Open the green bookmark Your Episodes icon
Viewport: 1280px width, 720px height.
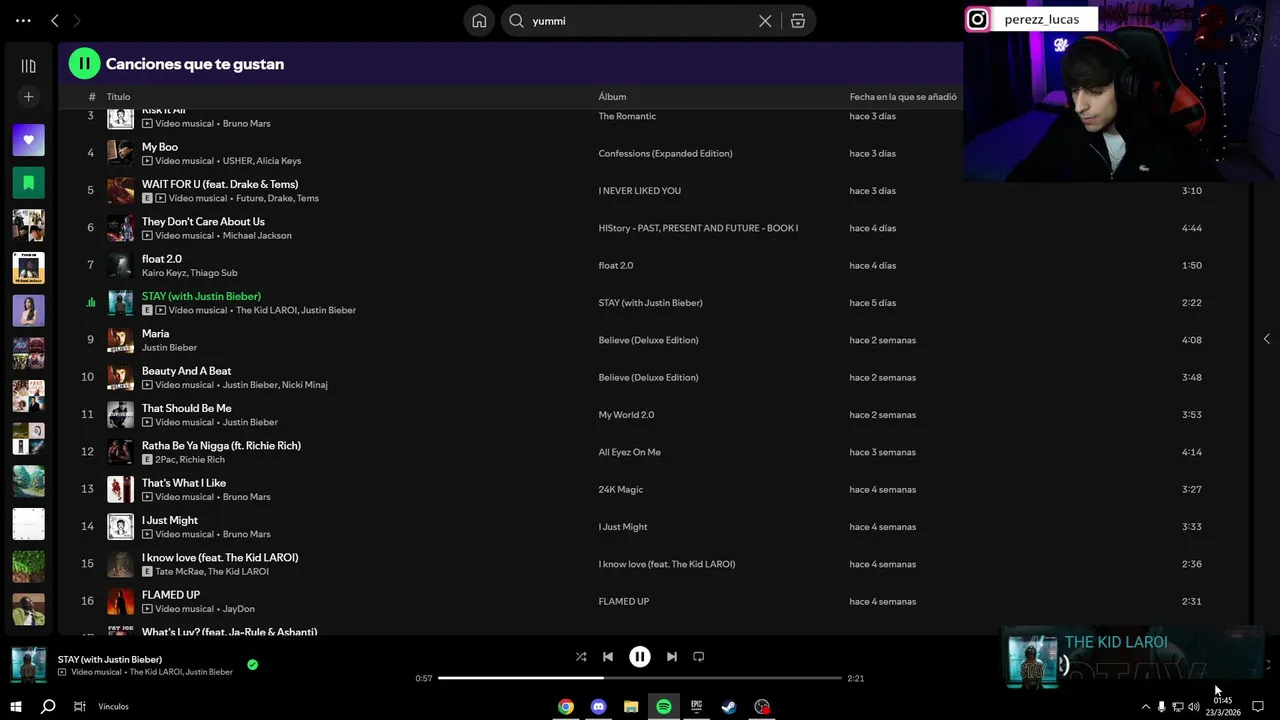pyautogui.click(x=28, y=183)
